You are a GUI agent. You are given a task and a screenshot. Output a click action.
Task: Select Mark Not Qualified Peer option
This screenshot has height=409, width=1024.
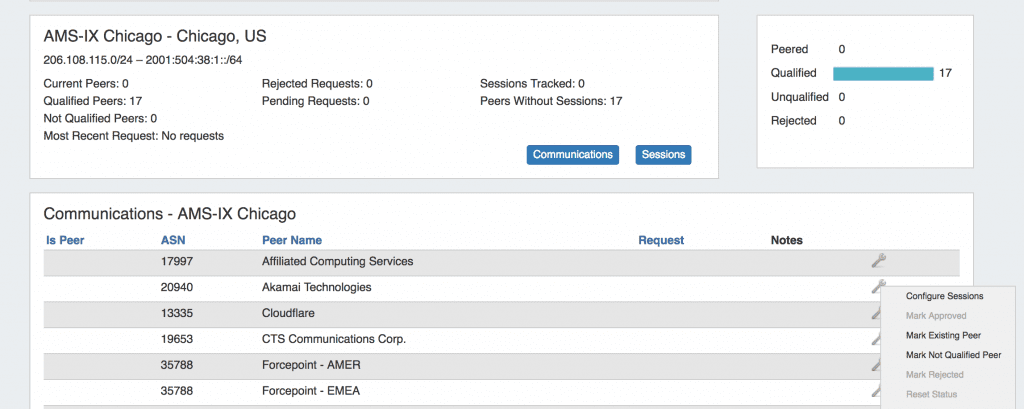[953, 355]
